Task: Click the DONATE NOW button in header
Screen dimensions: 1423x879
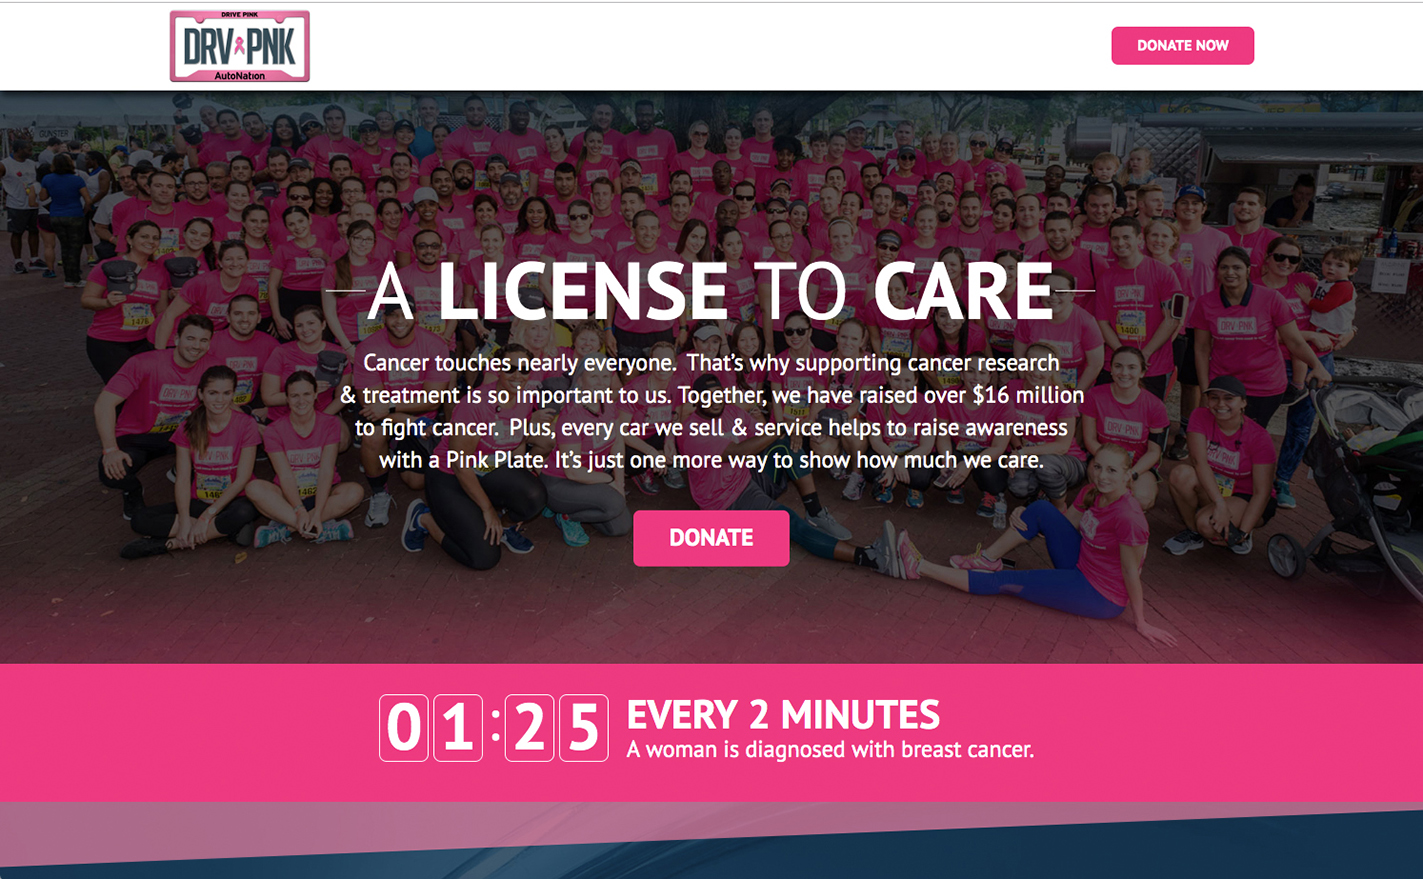Action: pos(1182,46)
